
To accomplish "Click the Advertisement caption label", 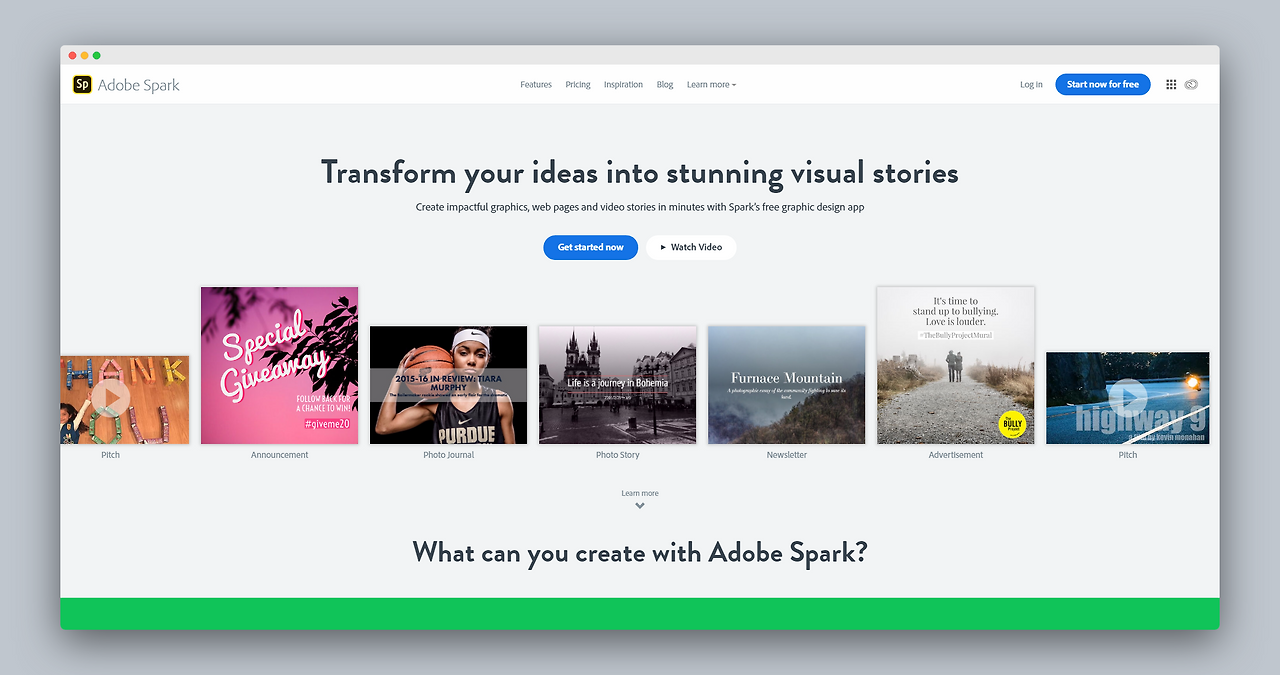I will point(956,455).
